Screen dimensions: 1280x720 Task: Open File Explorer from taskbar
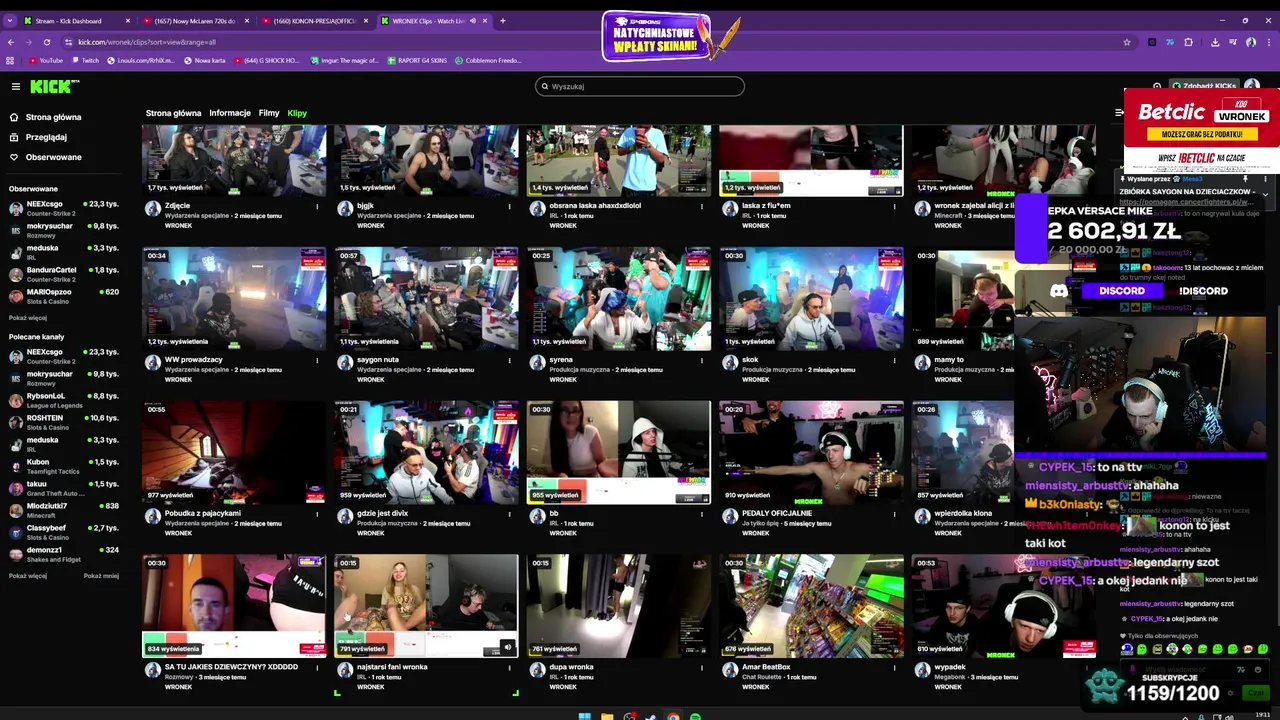607,716
